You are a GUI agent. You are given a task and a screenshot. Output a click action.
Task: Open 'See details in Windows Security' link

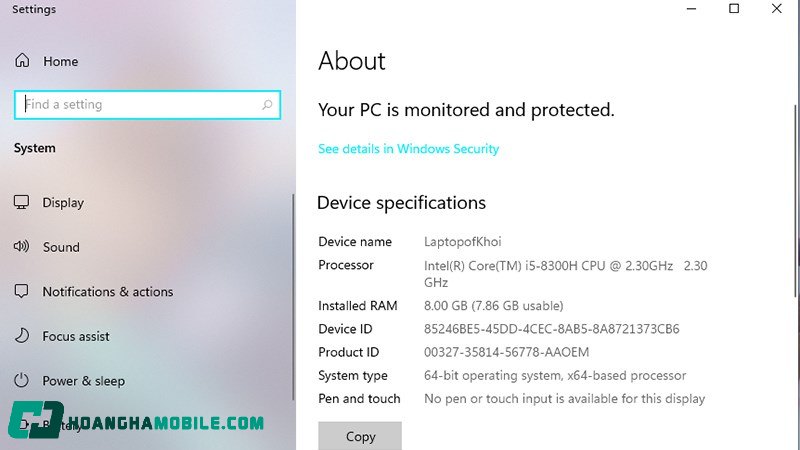(x=408, y=149)
